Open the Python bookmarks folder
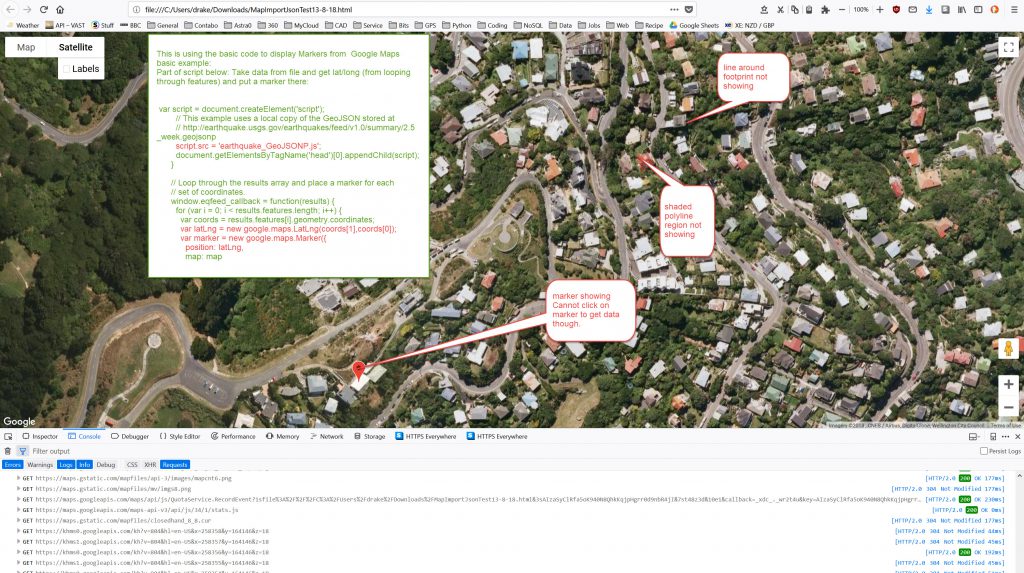Image resolution: width=1024 pixels, height=573 pixels. [456, 25]
